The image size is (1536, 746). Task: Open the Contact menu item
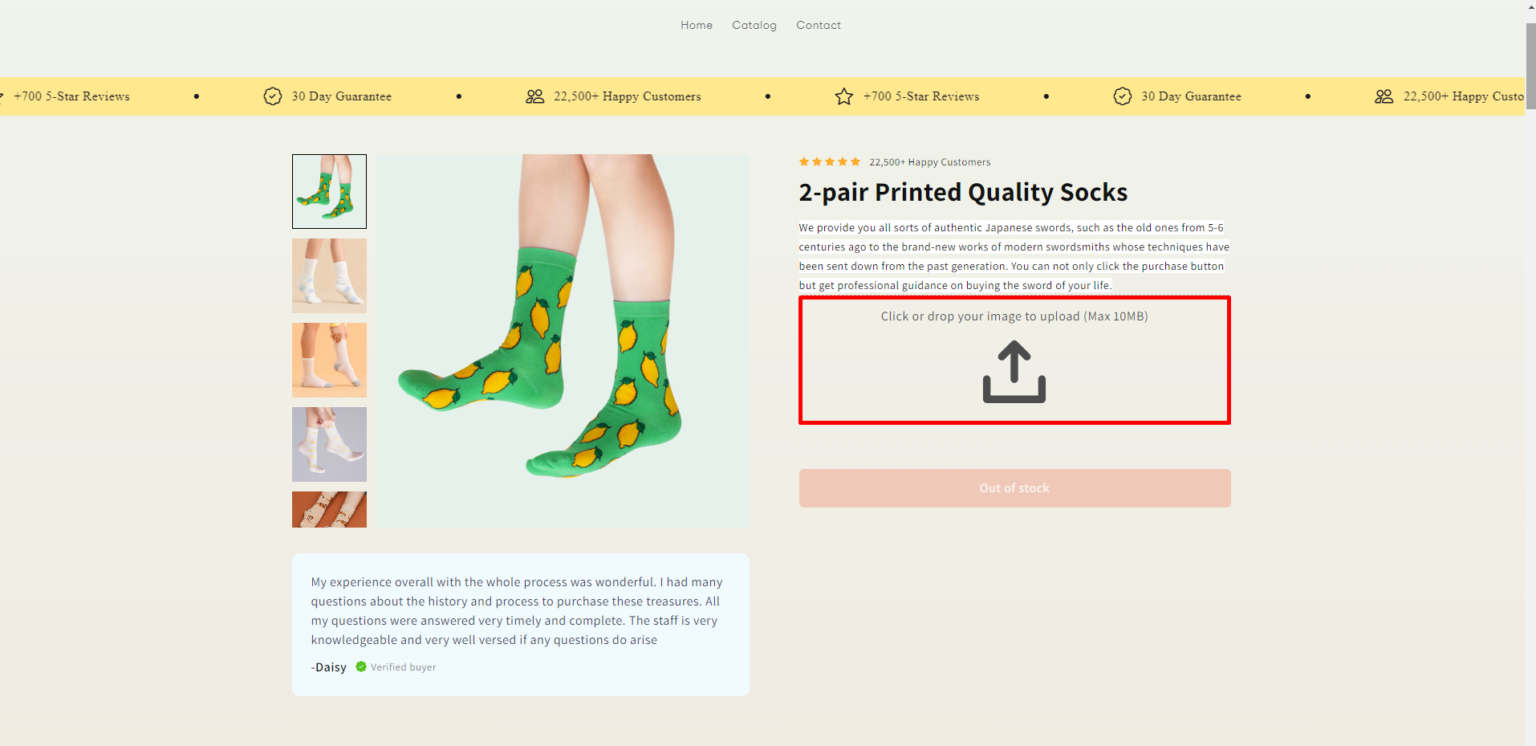click(x=818, y=25)
